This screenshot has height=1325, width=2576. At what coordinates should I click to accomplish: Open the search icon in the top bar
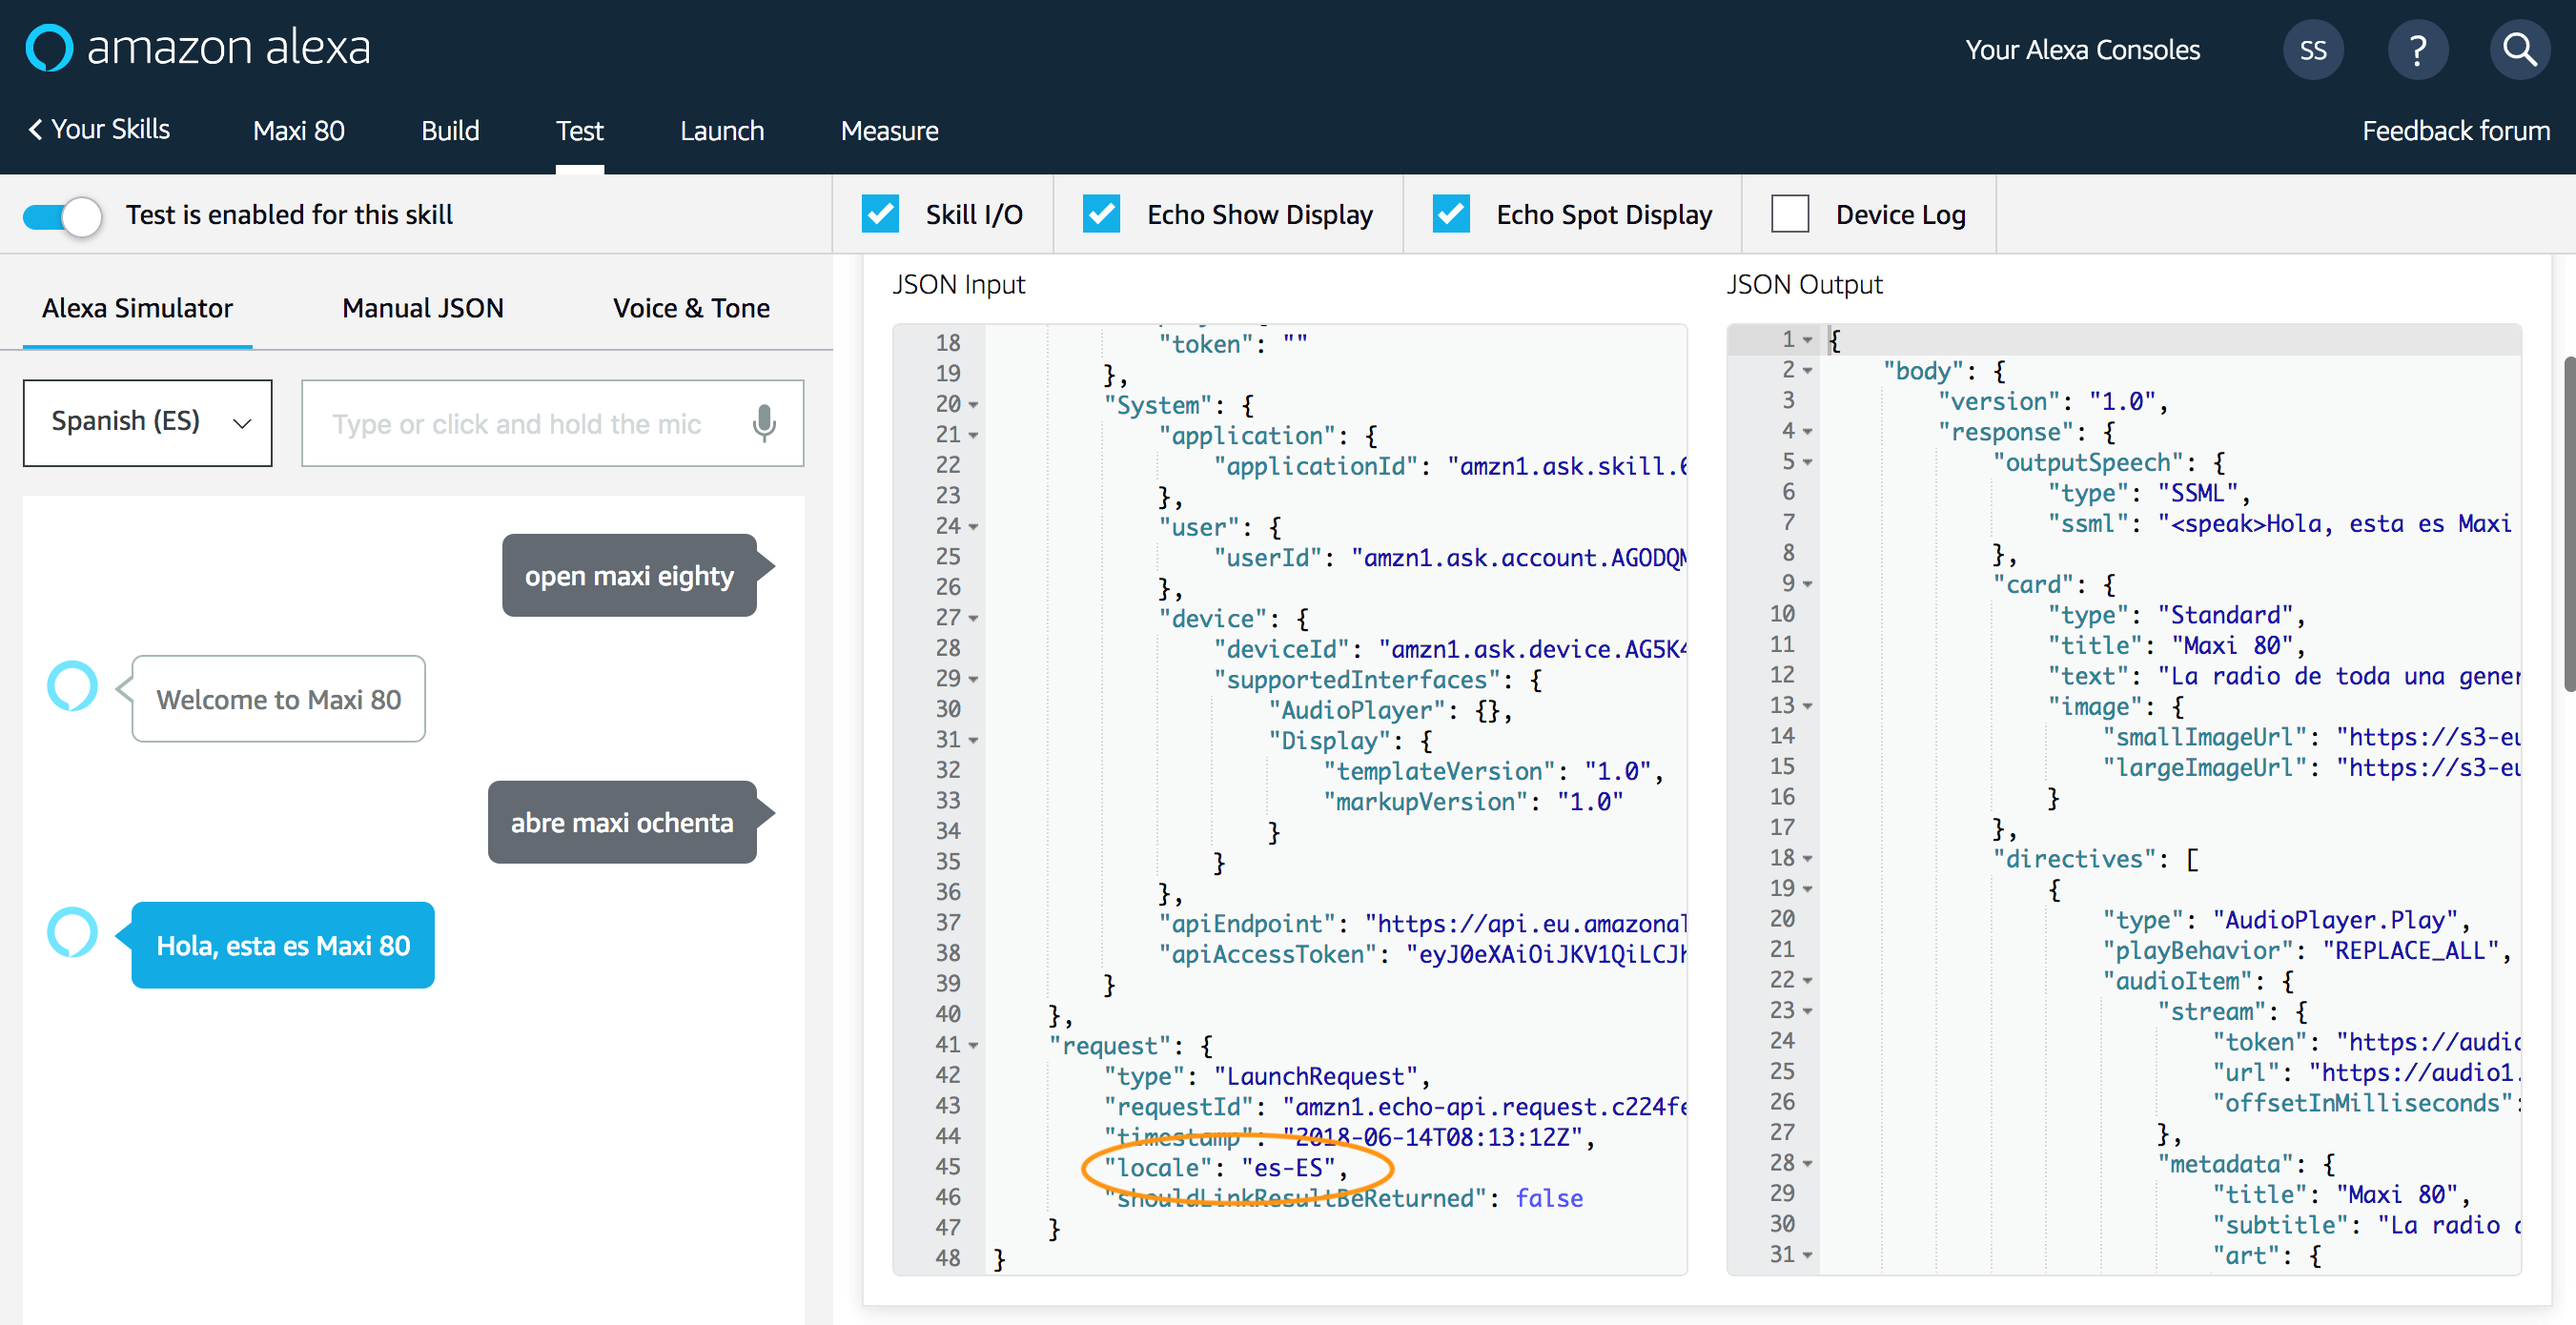(x=2520, y=49)
